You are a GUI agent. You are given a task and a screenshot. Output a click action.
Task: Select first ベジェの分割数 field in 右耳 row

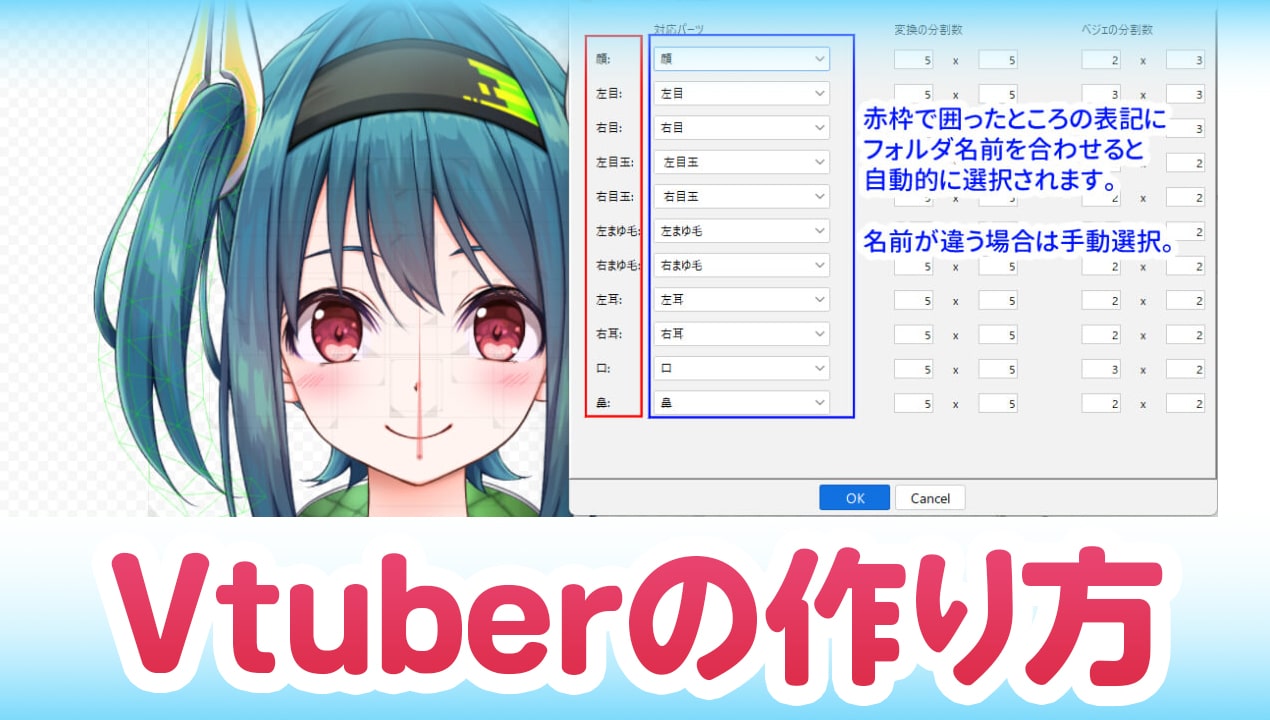[1101, 334]
